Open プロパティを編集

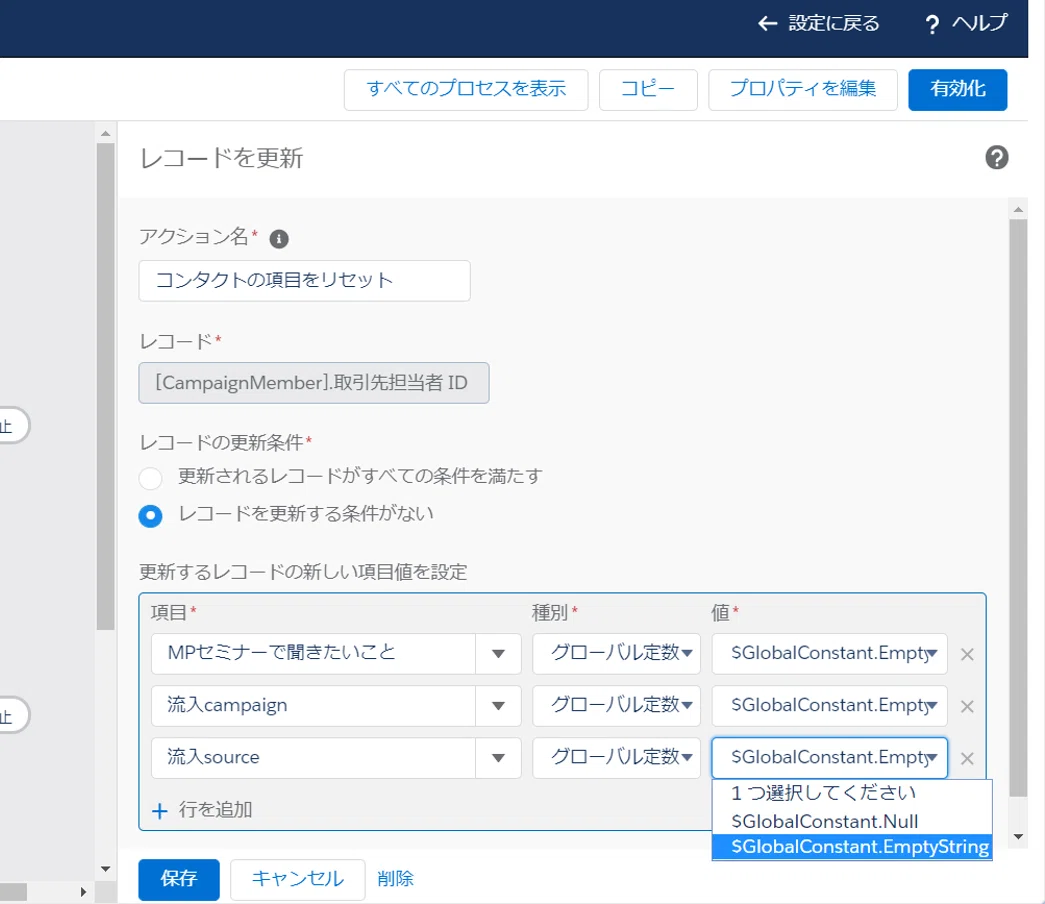[803, 89]
